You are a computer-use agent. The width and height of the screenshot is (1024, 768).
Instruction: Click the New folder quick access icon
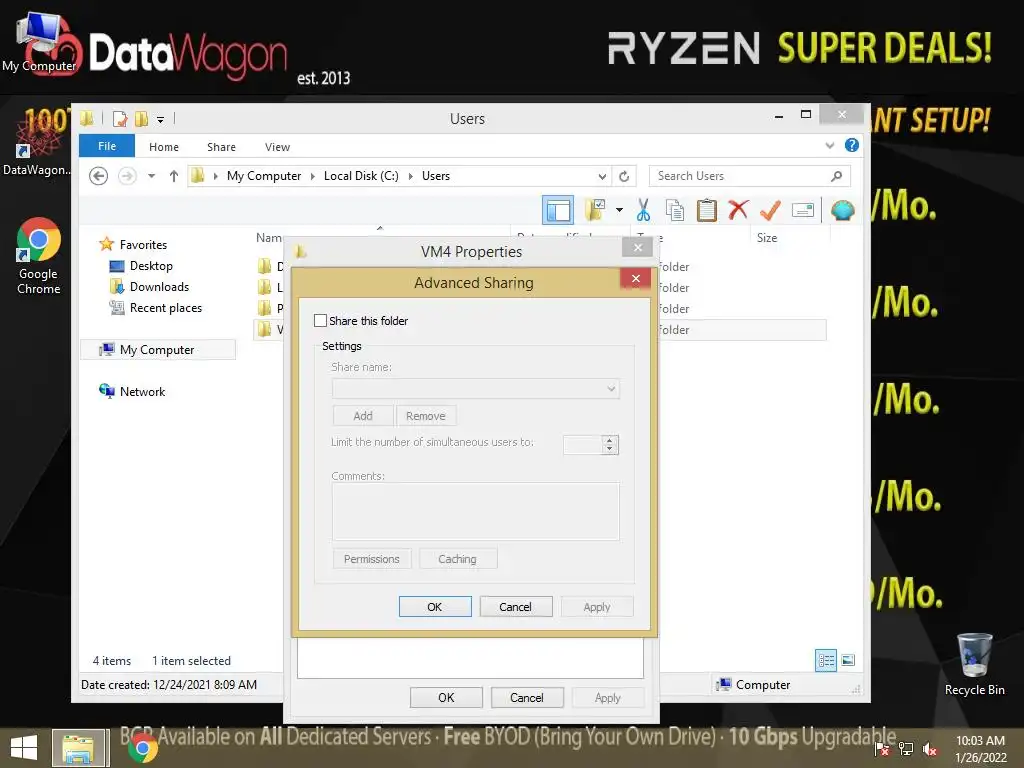point(142,119)
